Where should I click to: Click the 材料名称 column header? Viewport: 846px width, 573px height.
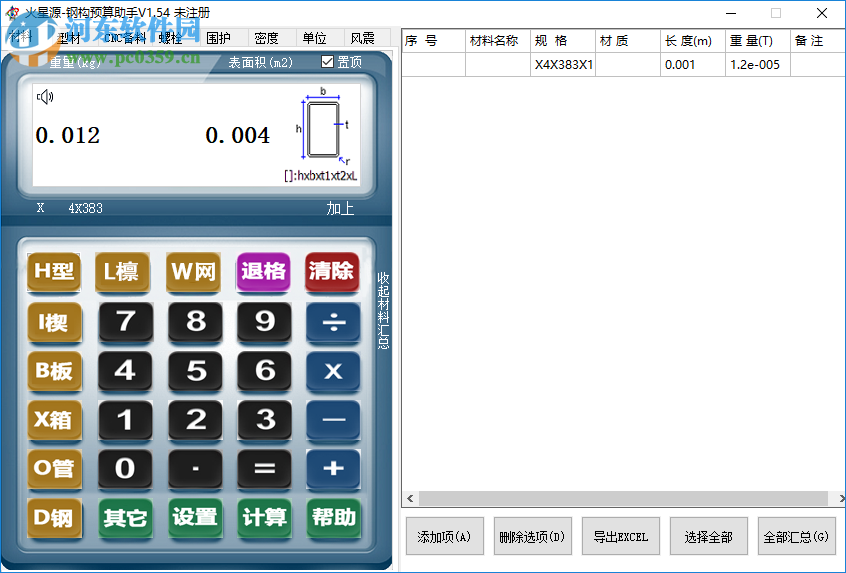coord(497,40)
